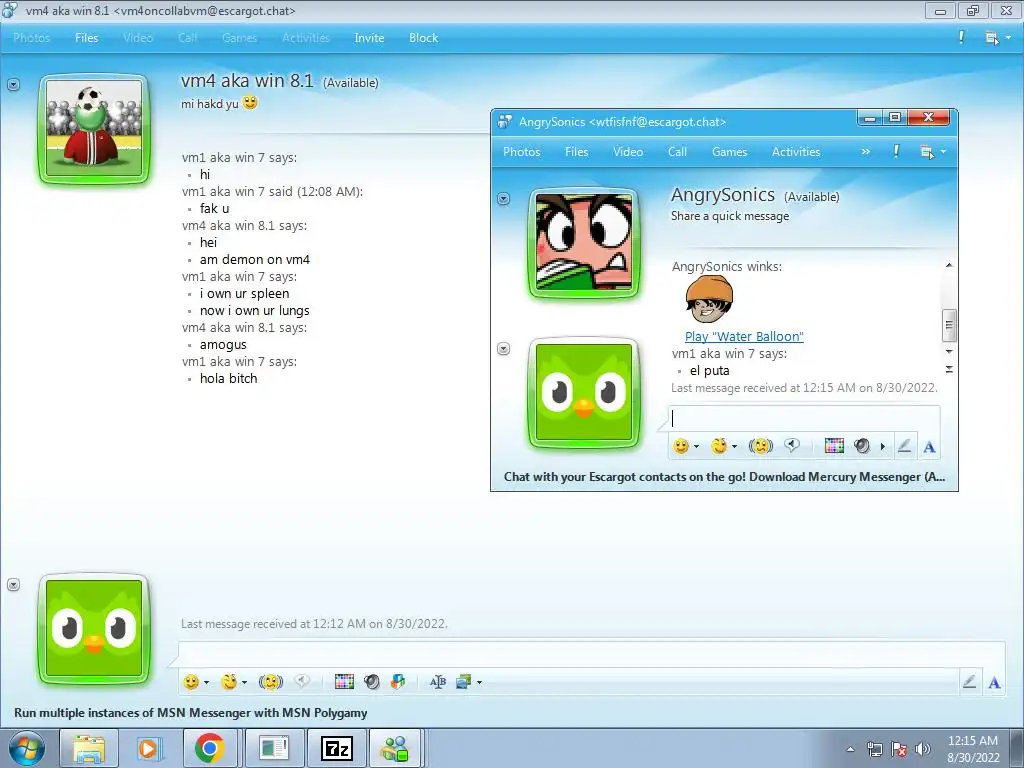Record voice clip in AngrySonics window

click(792, 446)
